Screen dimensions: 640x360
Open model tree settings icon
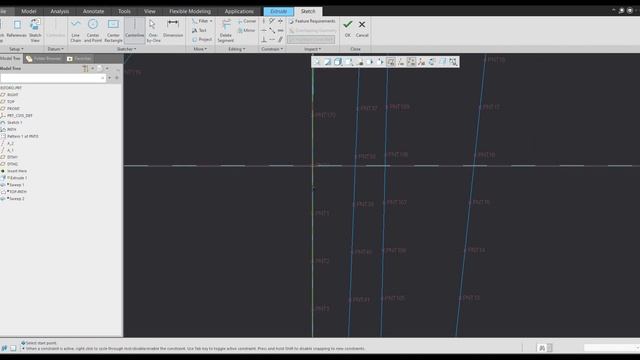pos(85,69)
